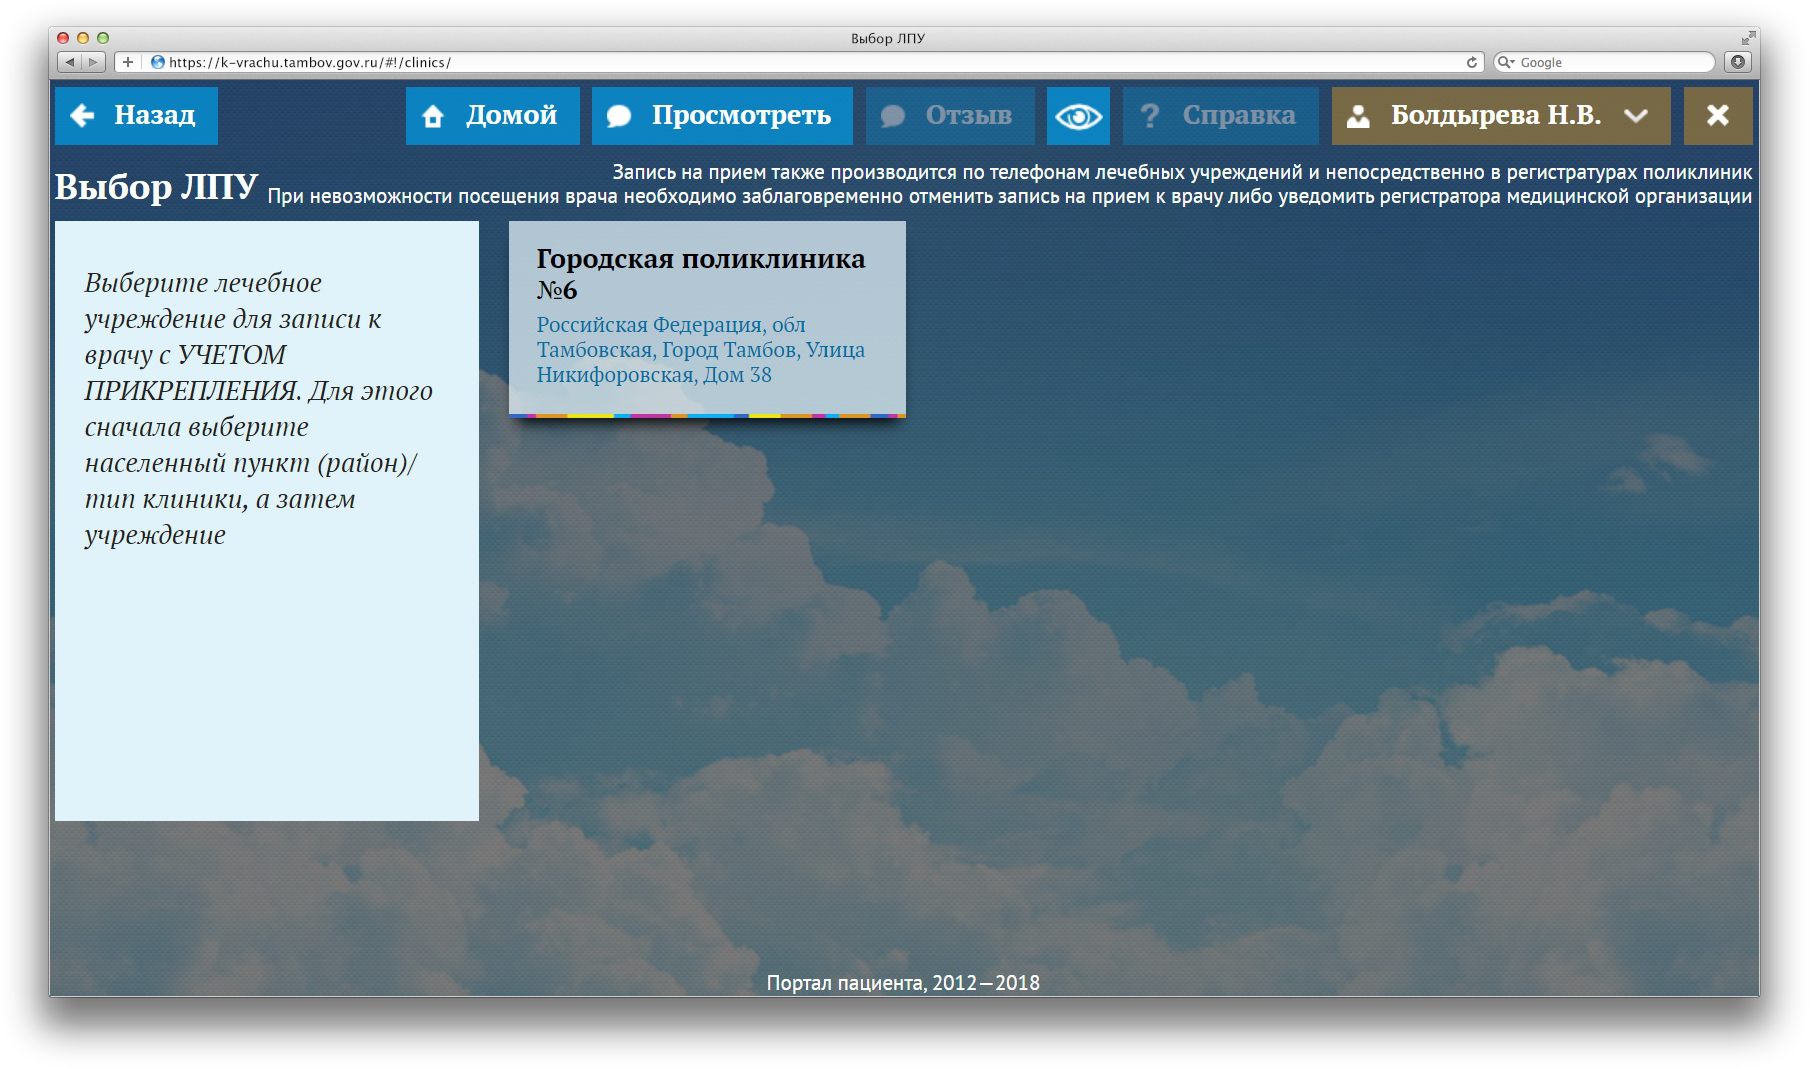
Task: Click the browser forward arrow
Action: pos(93,62)
